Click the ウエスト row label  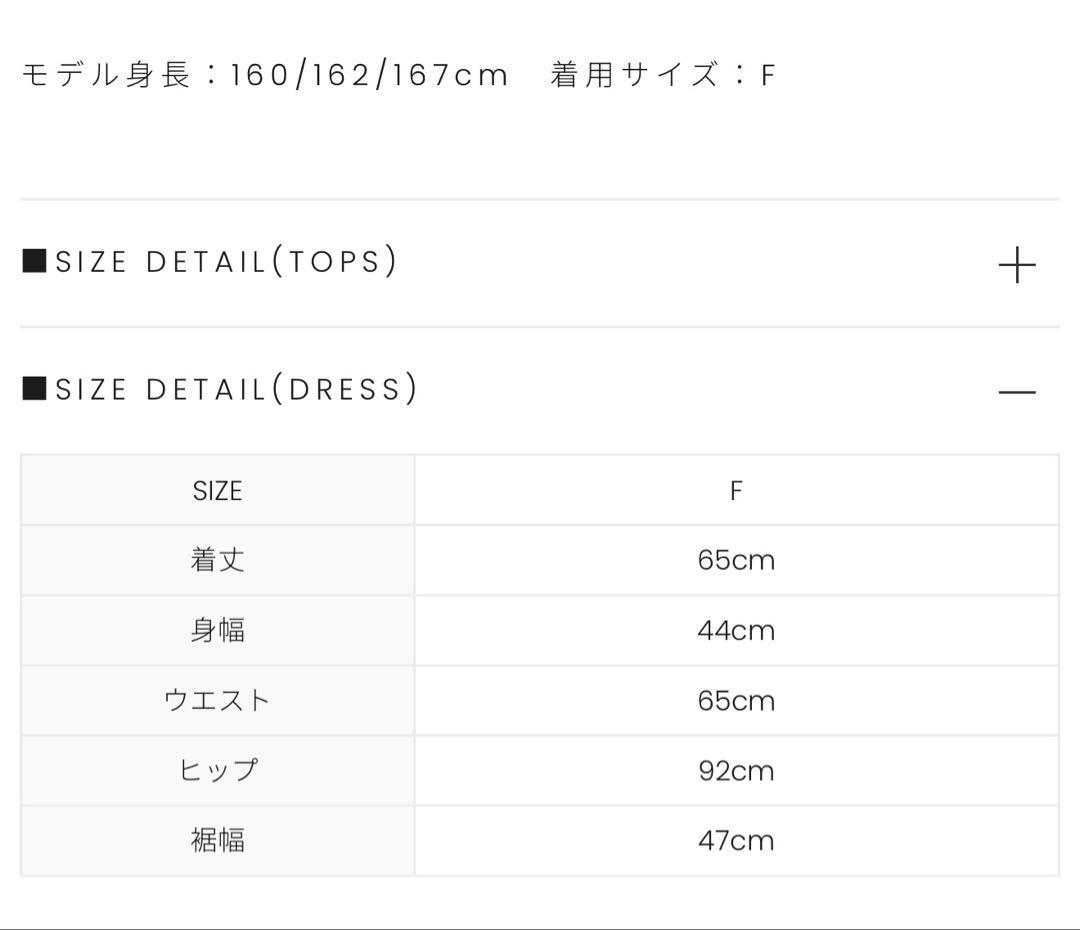pyautogui.click(x=217, y=700)
